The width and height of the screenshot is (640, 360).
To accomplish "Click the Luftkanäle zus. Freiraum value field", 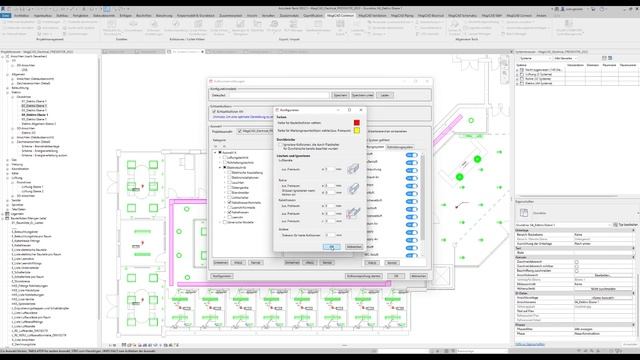I will pyautogui.click(x=330, y=169).
